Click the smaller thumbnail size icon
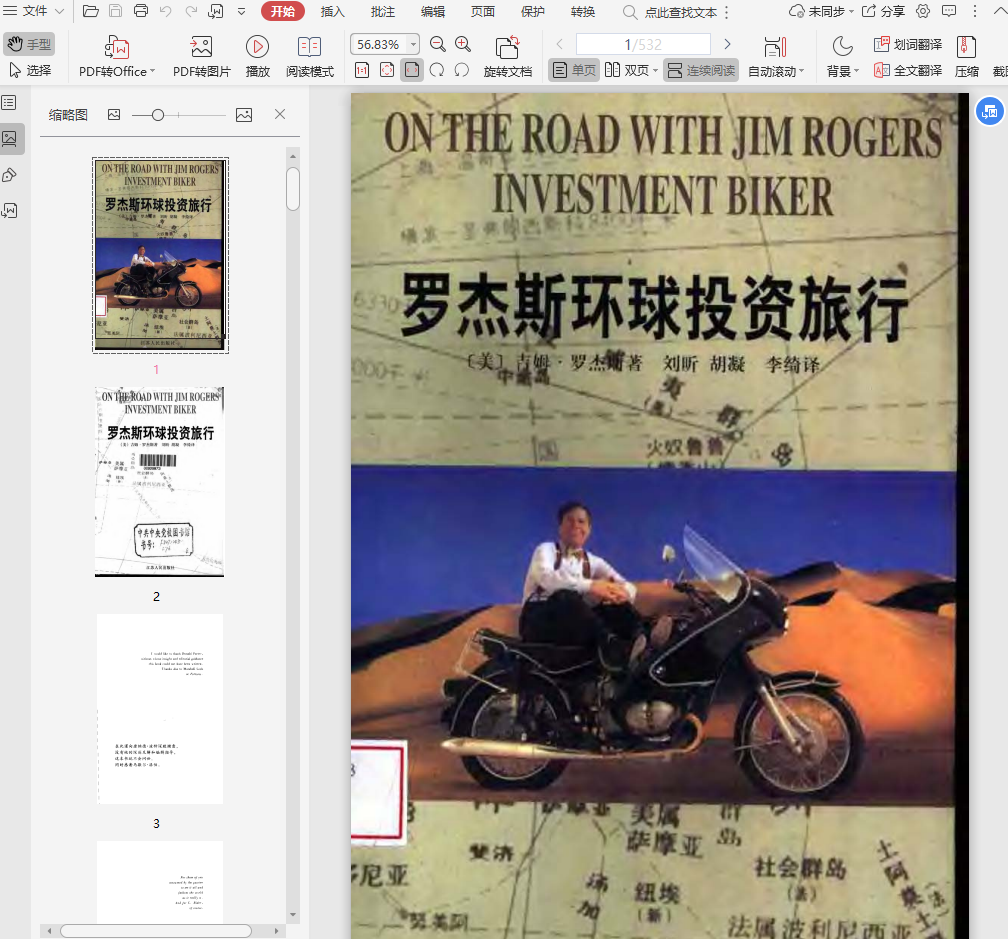The height and width of the screenshot is (939, 1008). [114, 114]
